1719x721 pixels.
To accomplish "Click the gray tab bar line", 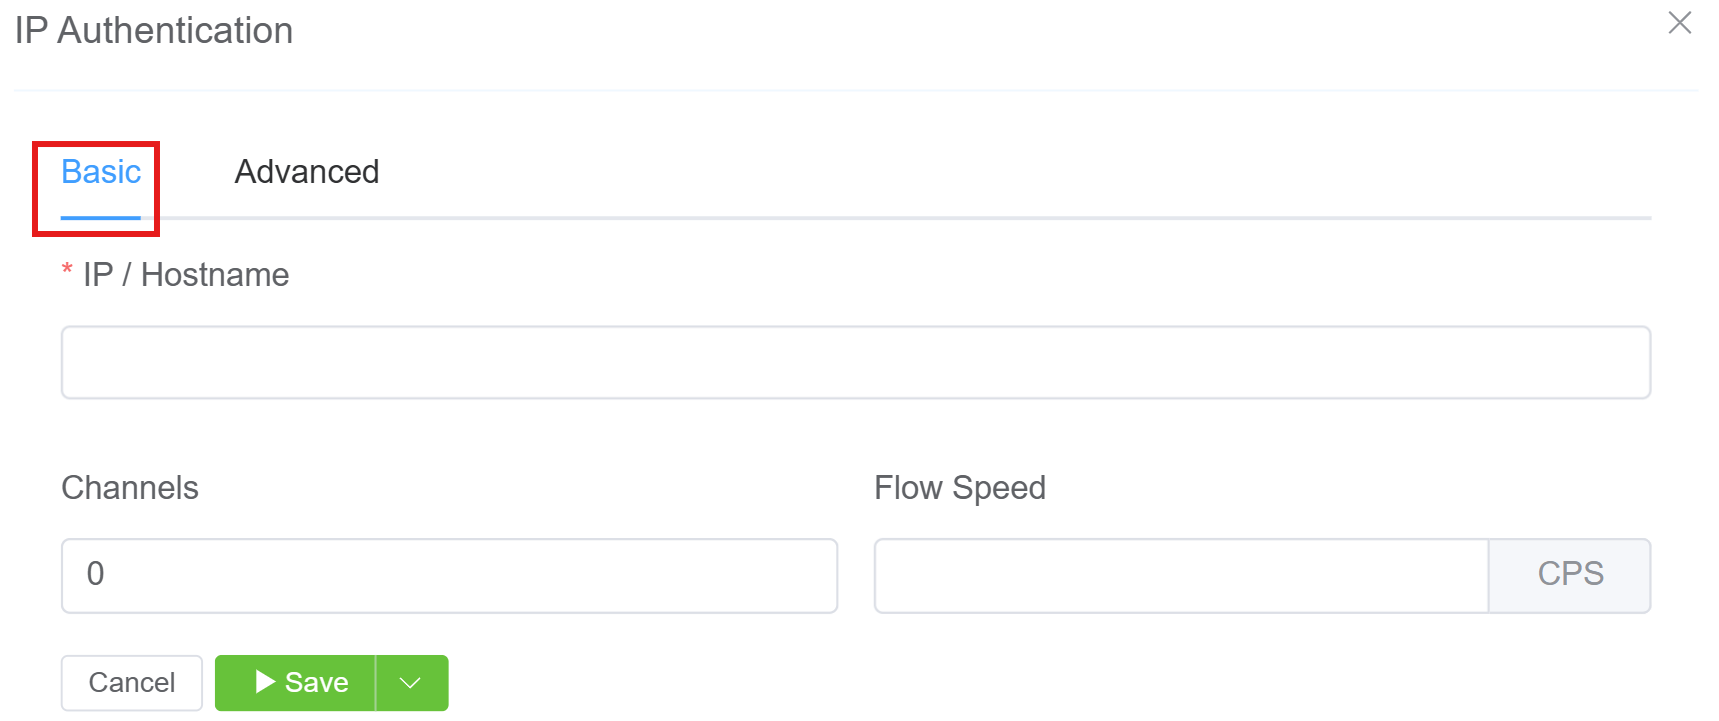I will [900, 217].
